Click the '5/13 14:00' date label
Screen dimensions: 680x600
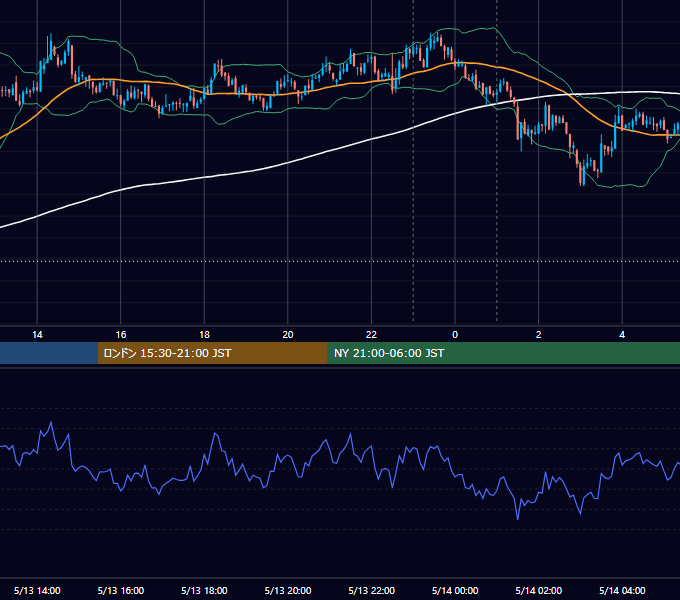click(x=37, y=590)
